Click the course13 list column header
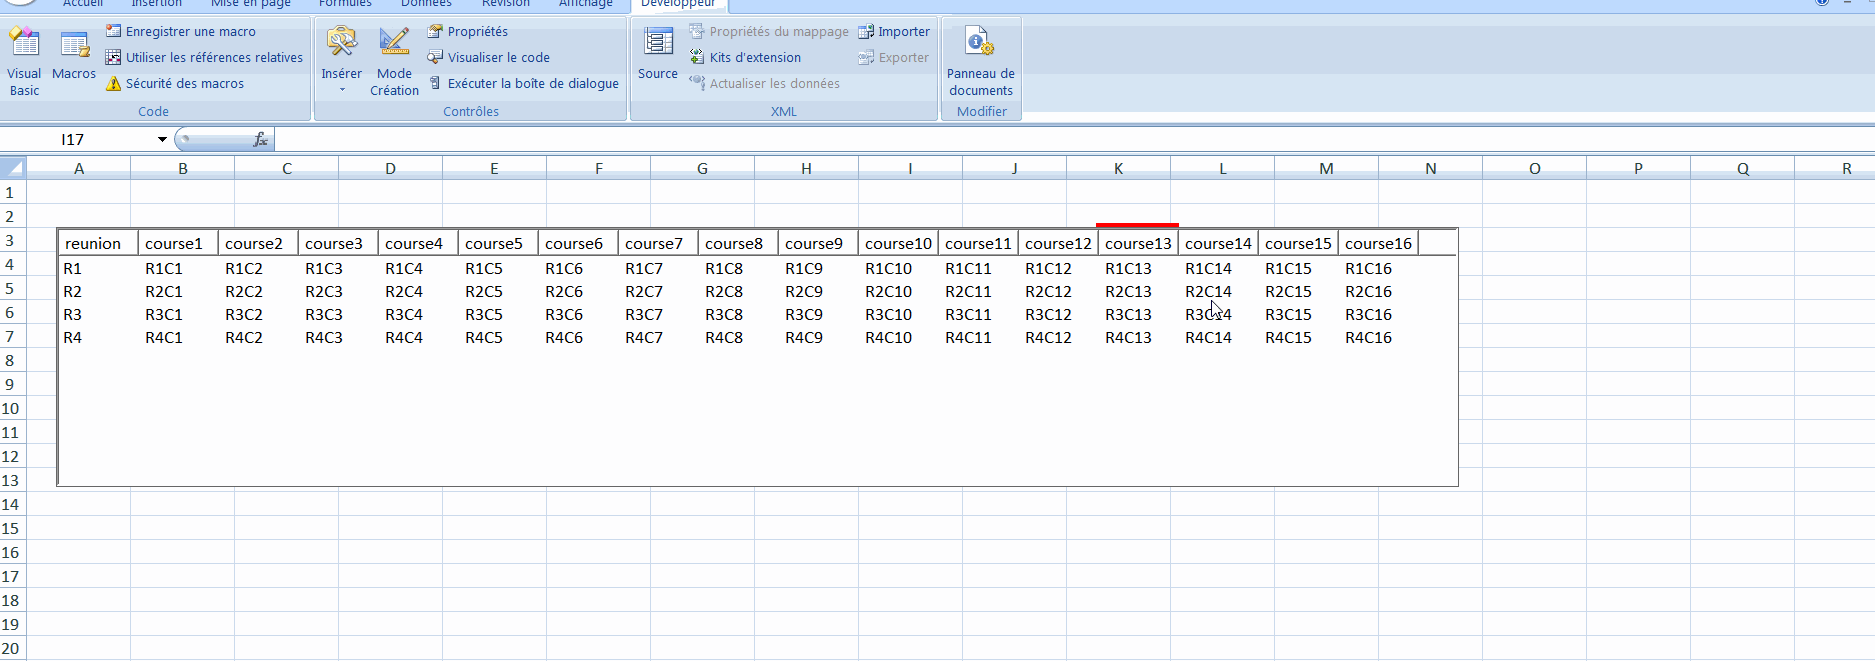Image resolution: width=1875 pixels, height=661 pixels. [1138, 243]
